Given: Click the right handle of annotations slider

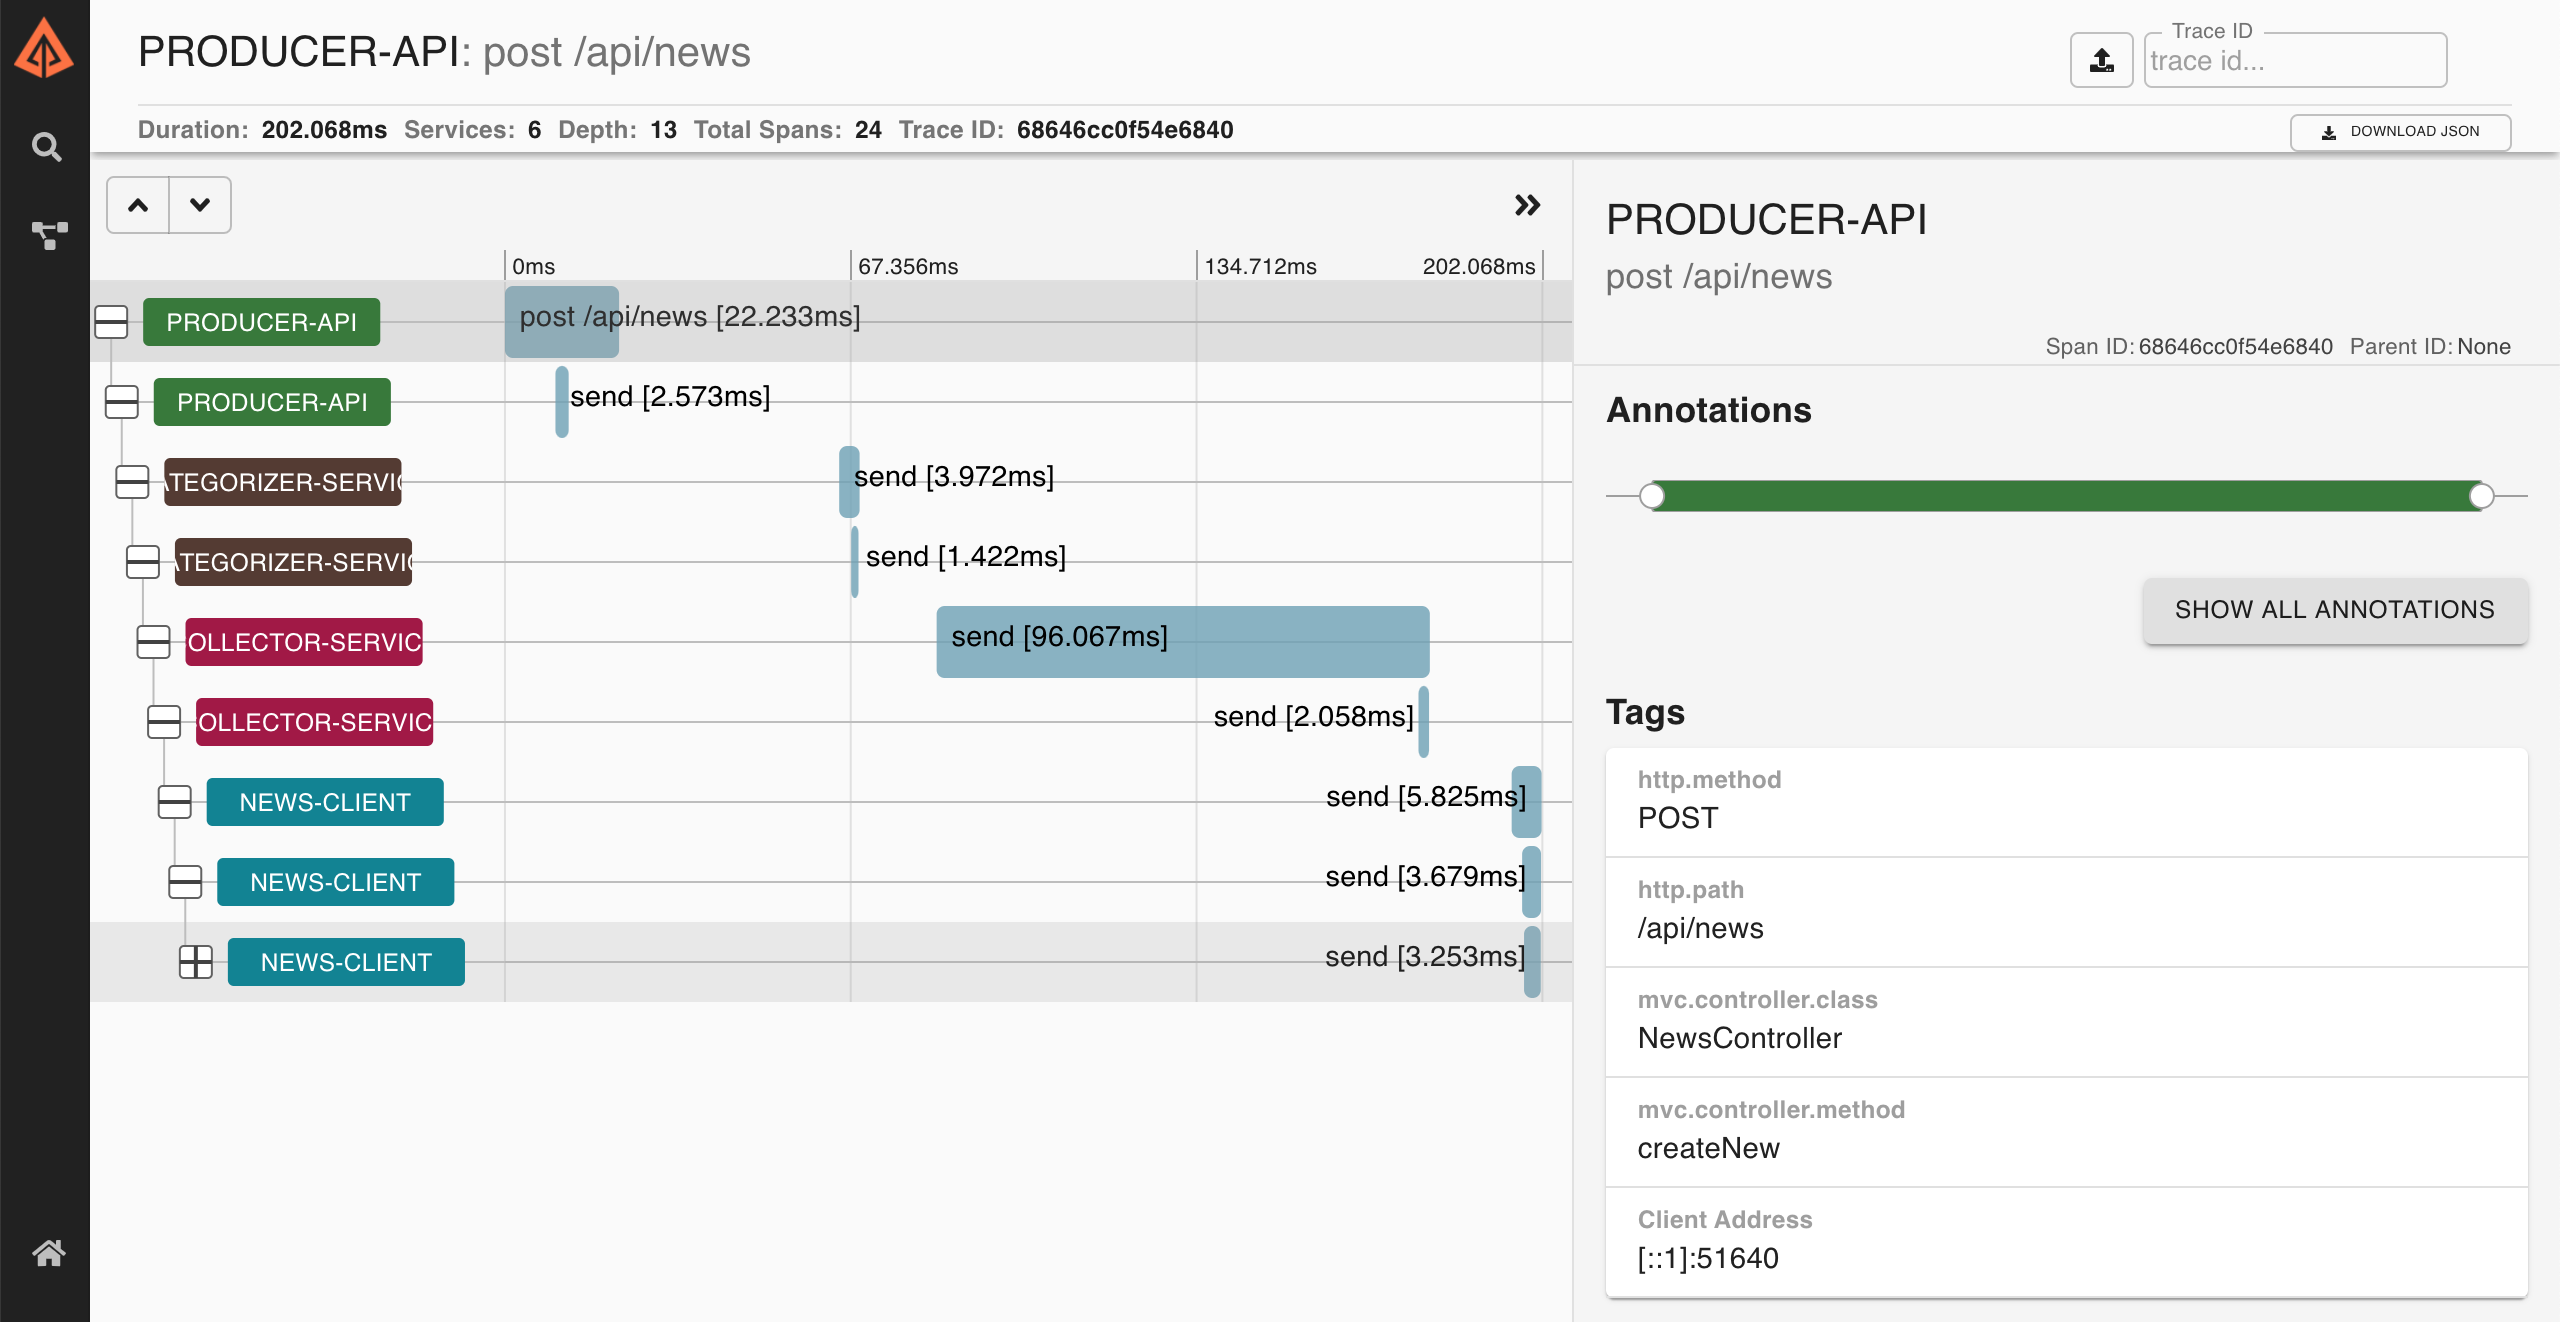Looking at the screenshot, I should 2480,496.
